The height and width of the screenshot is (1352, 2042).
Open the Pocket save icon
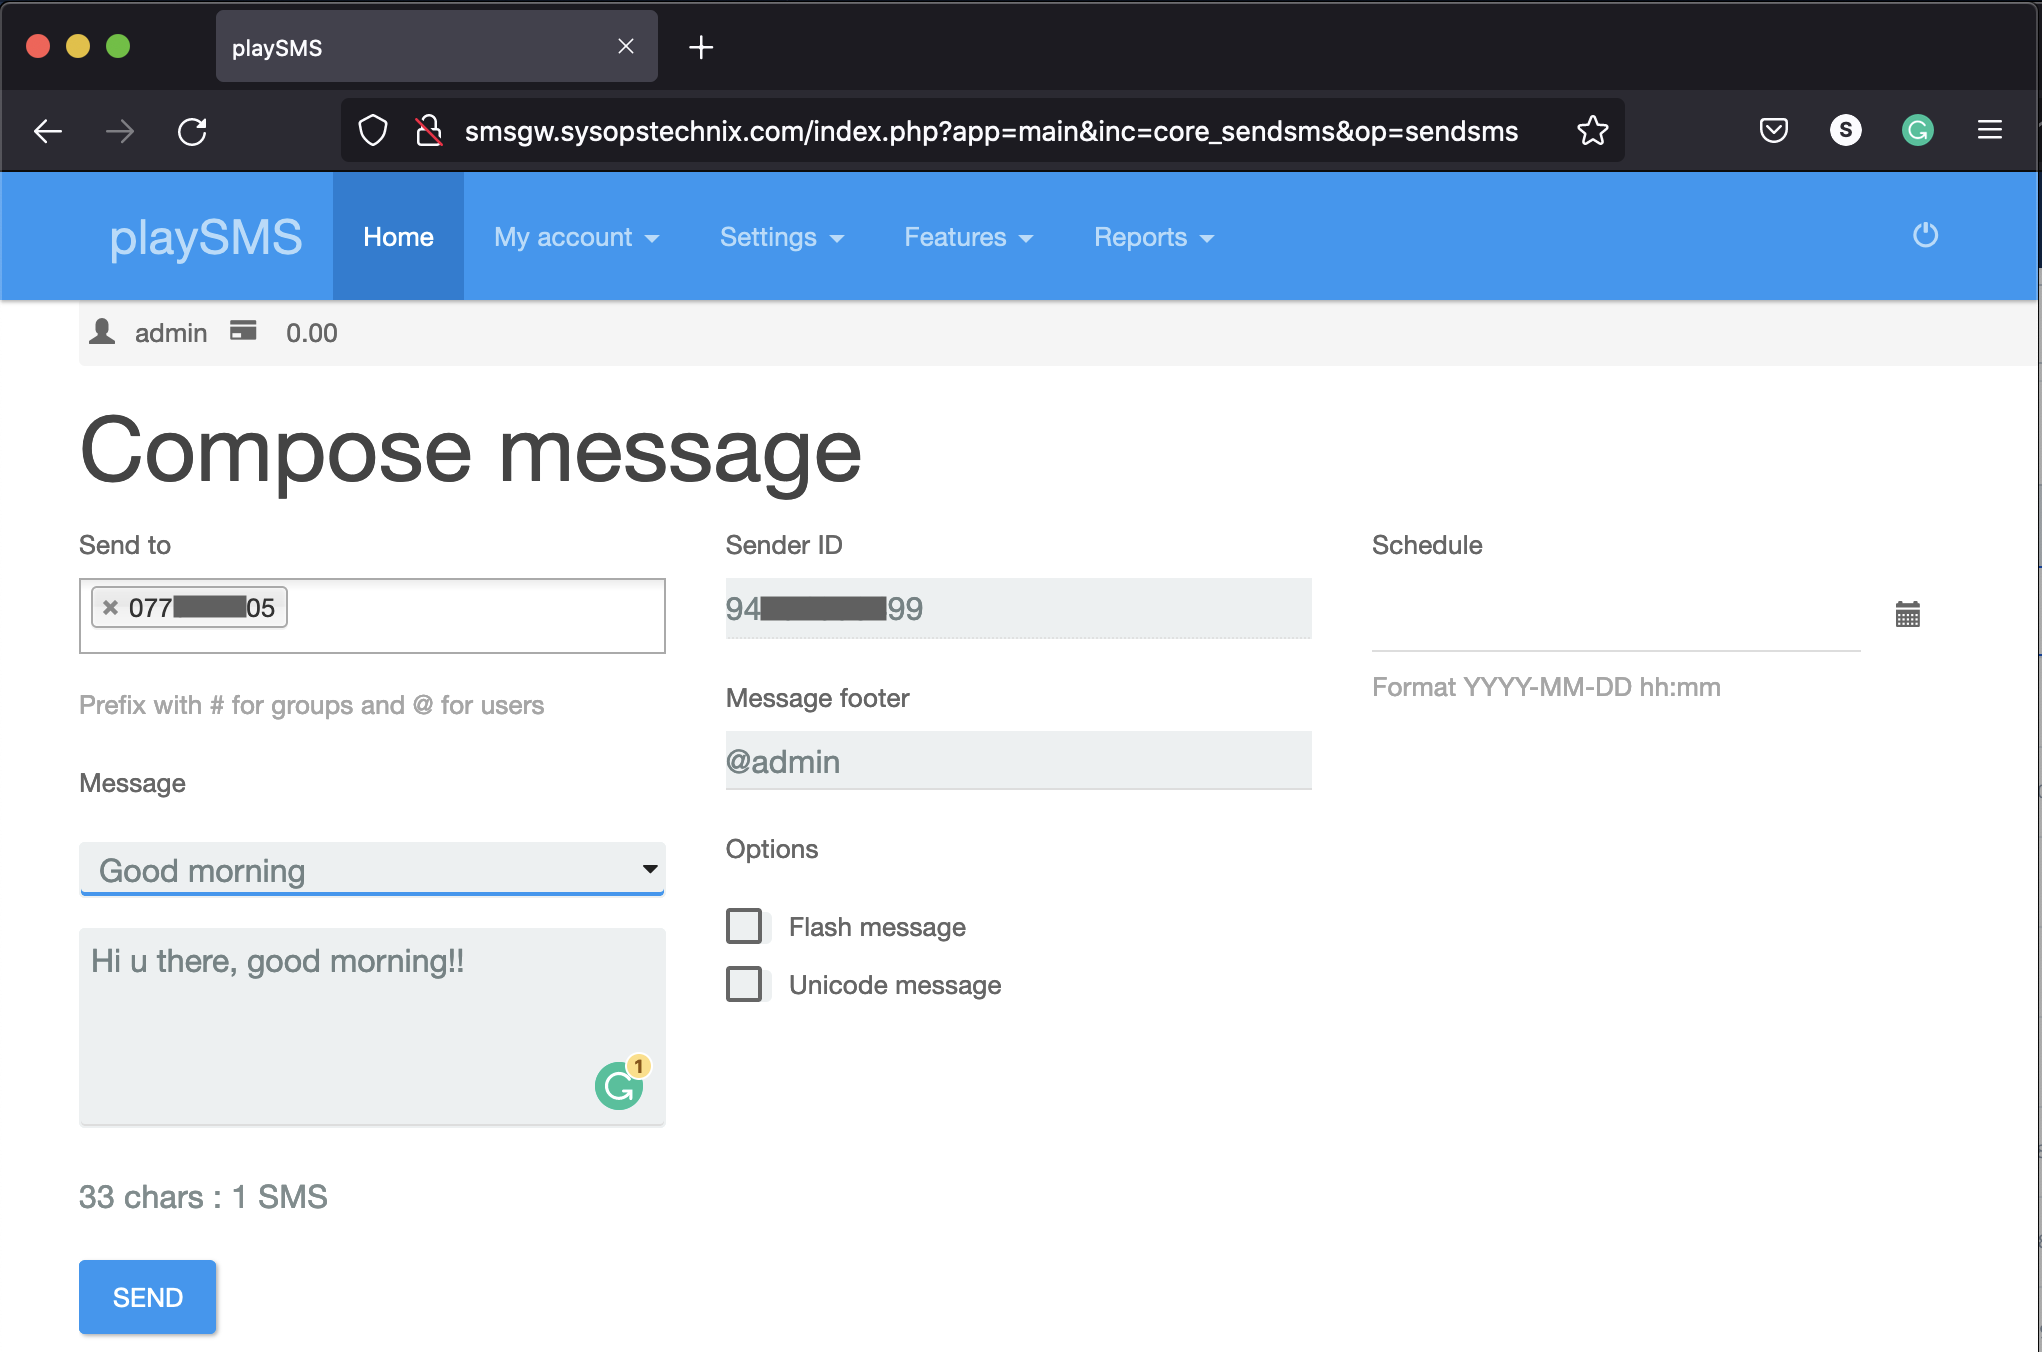click(1774, 131)
